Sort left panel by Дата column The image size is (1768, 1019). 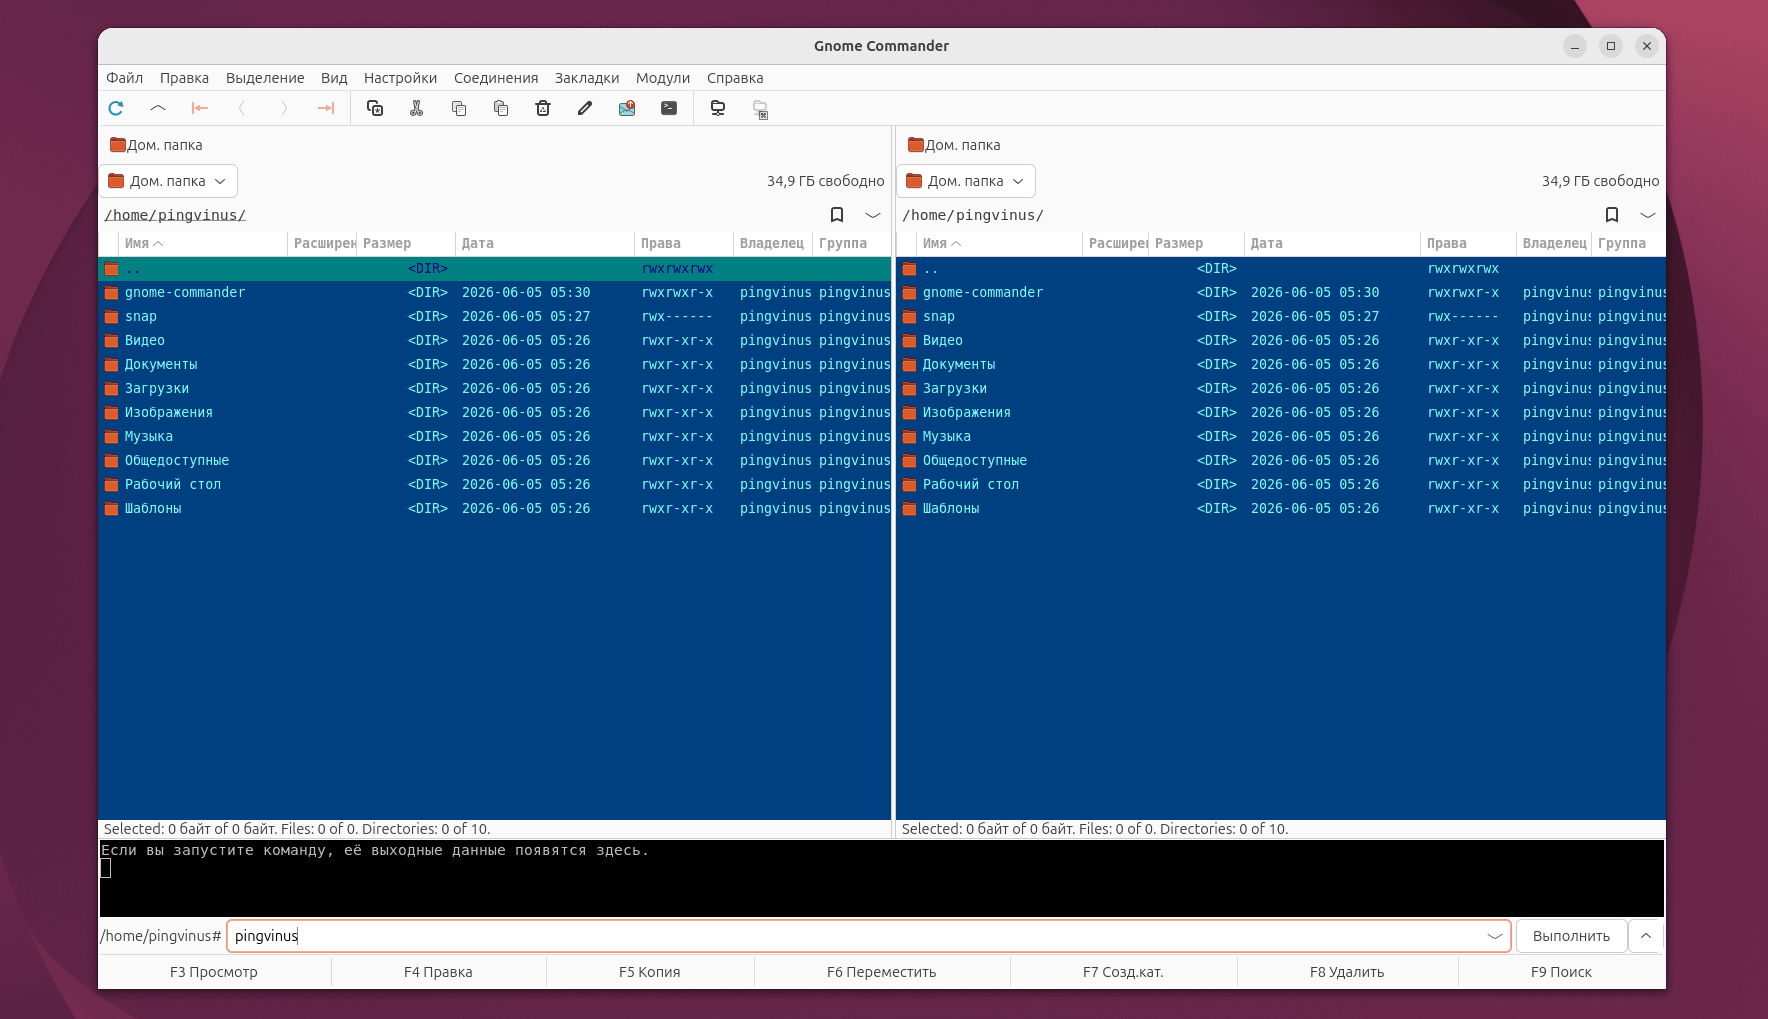tap(544, 244)
